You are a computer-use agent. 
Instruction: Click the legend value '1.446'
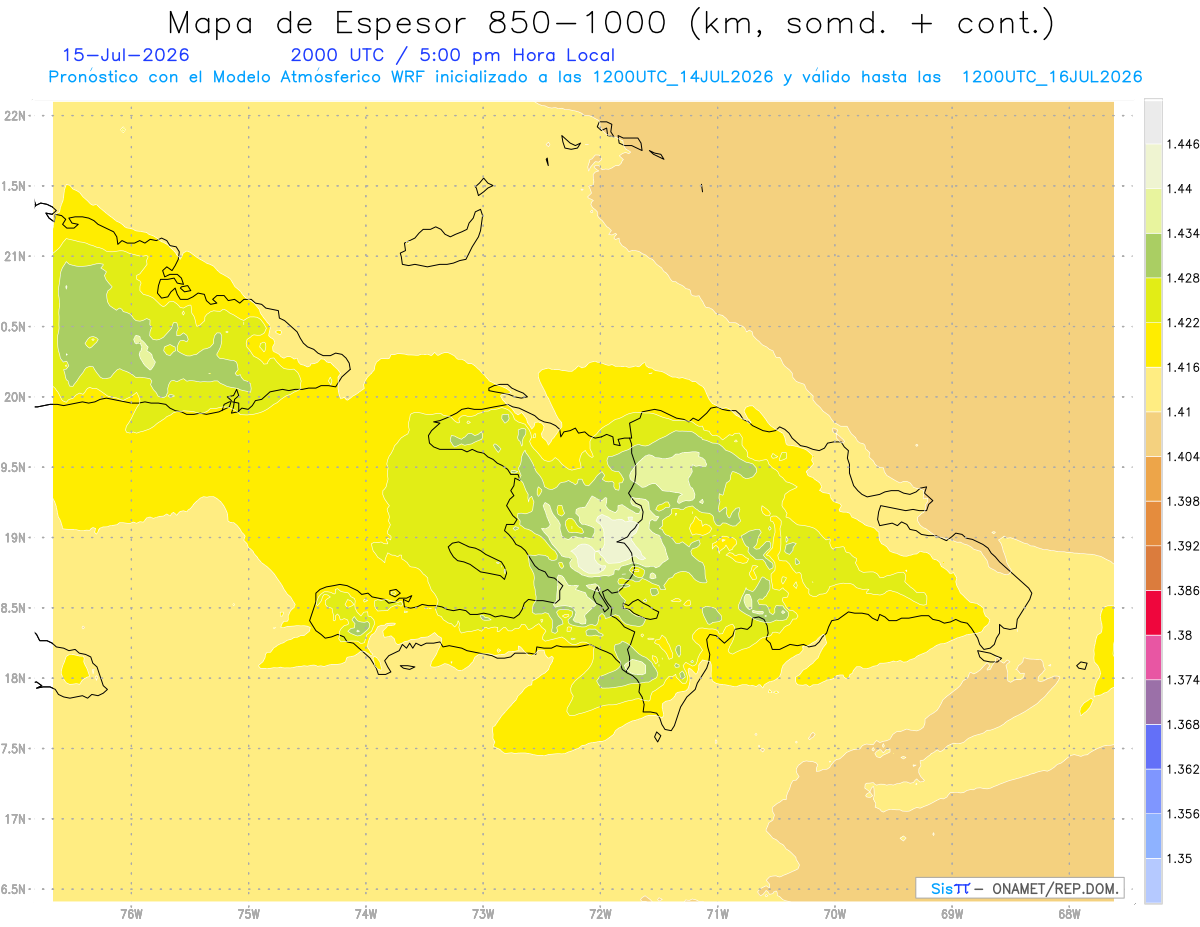tap(1184, 144)
